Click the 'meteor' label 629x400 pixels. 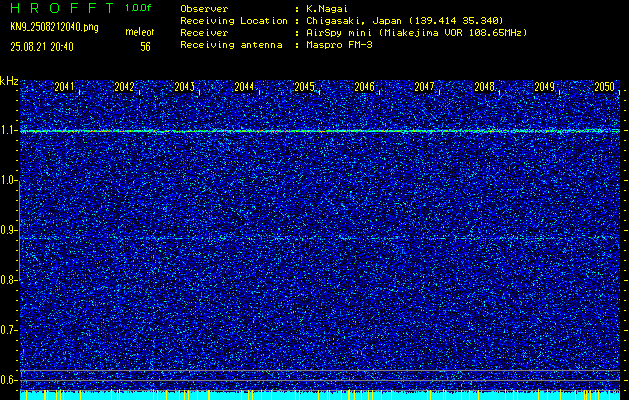(140, 32)
